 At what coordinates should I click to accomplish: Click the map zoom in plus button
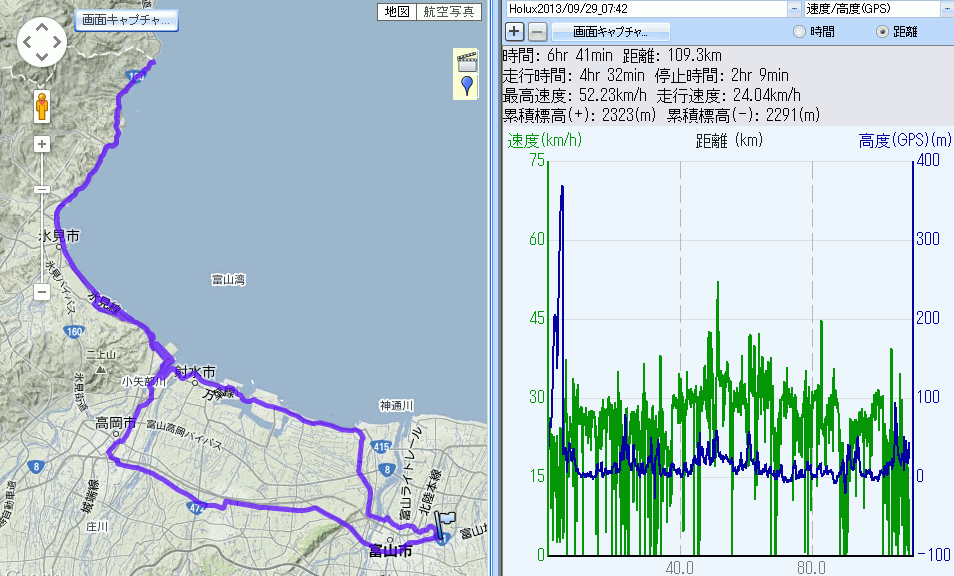[42, 144]
